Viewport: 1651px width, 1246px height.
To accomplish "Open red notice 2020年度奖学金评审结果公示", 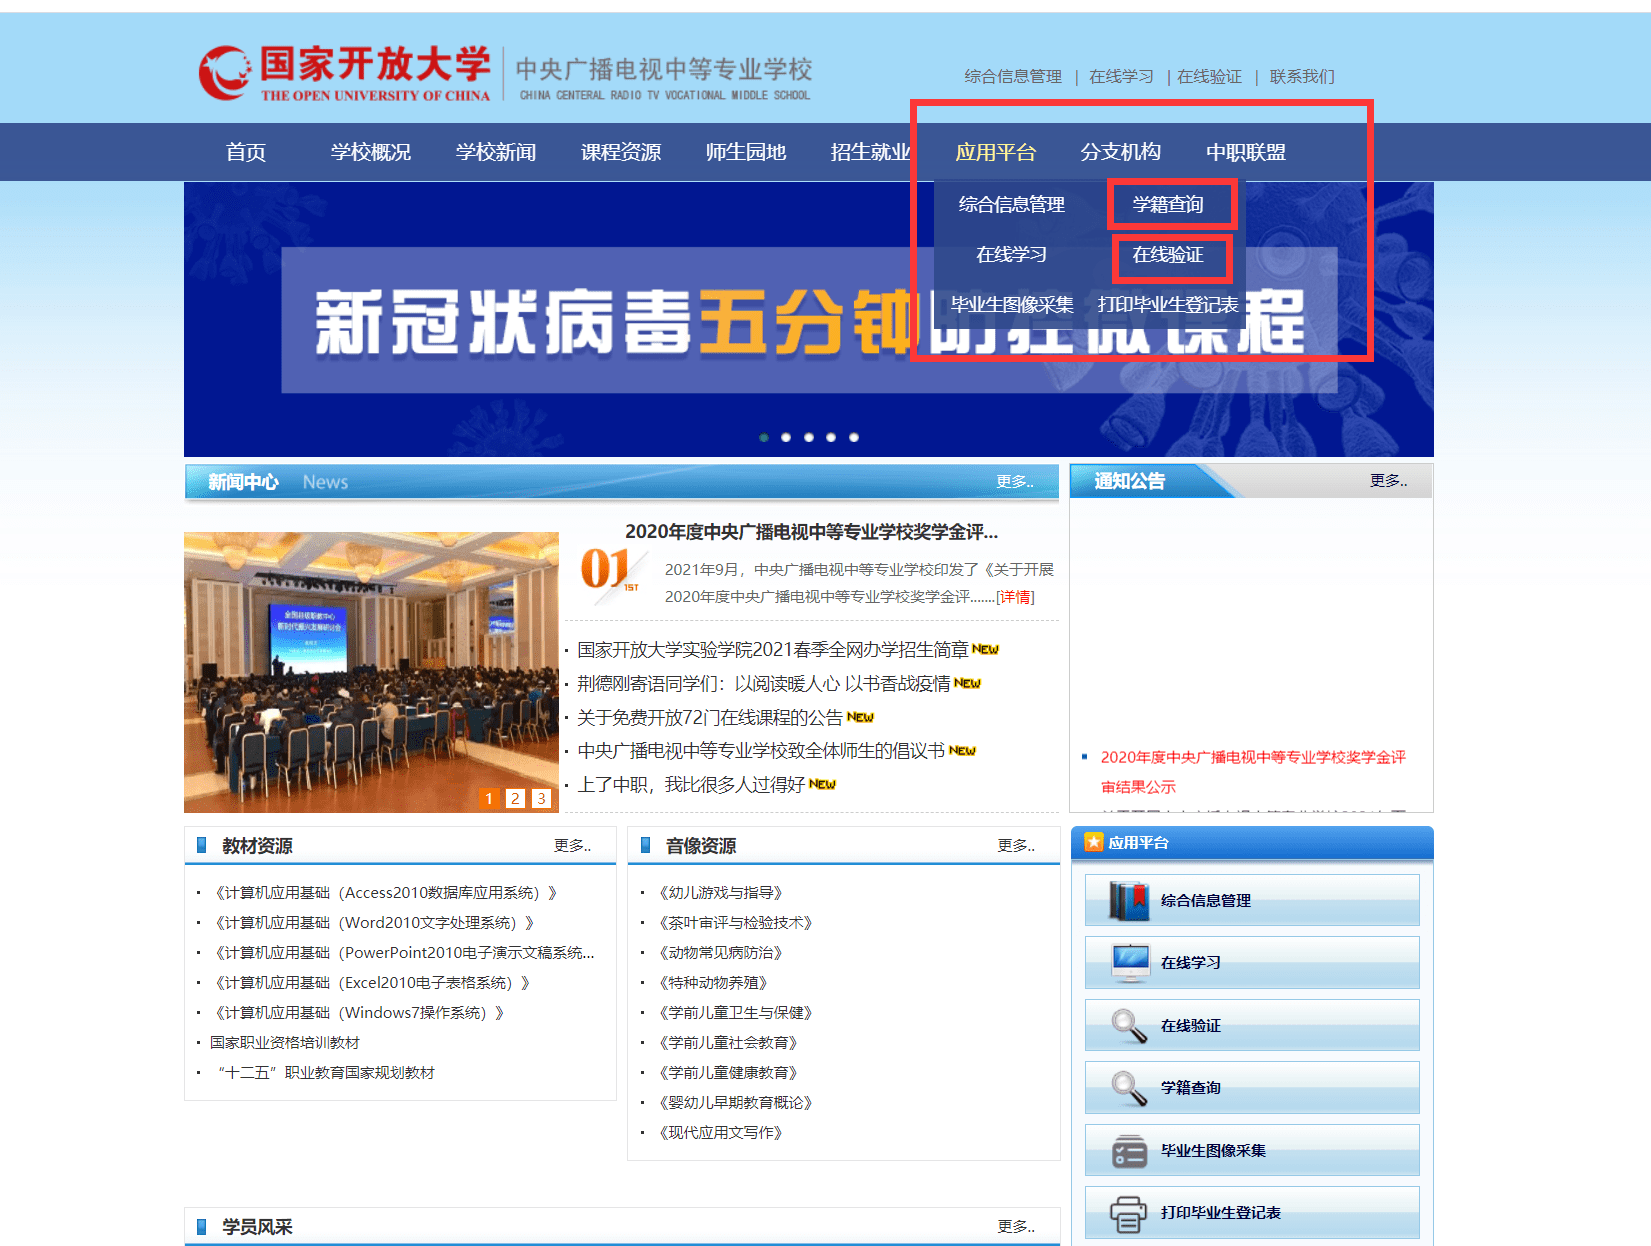I will tap(1253, 772).
